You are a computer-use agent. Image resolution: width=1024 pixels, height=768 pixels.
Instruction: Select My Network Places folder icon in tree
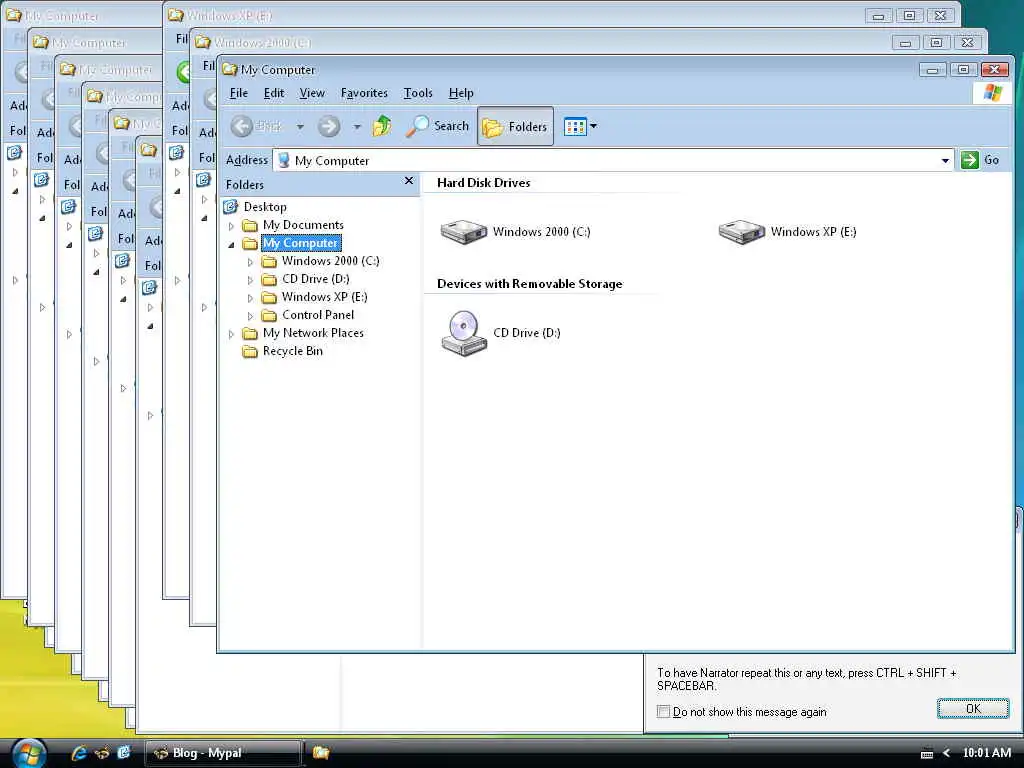[249, 333]
